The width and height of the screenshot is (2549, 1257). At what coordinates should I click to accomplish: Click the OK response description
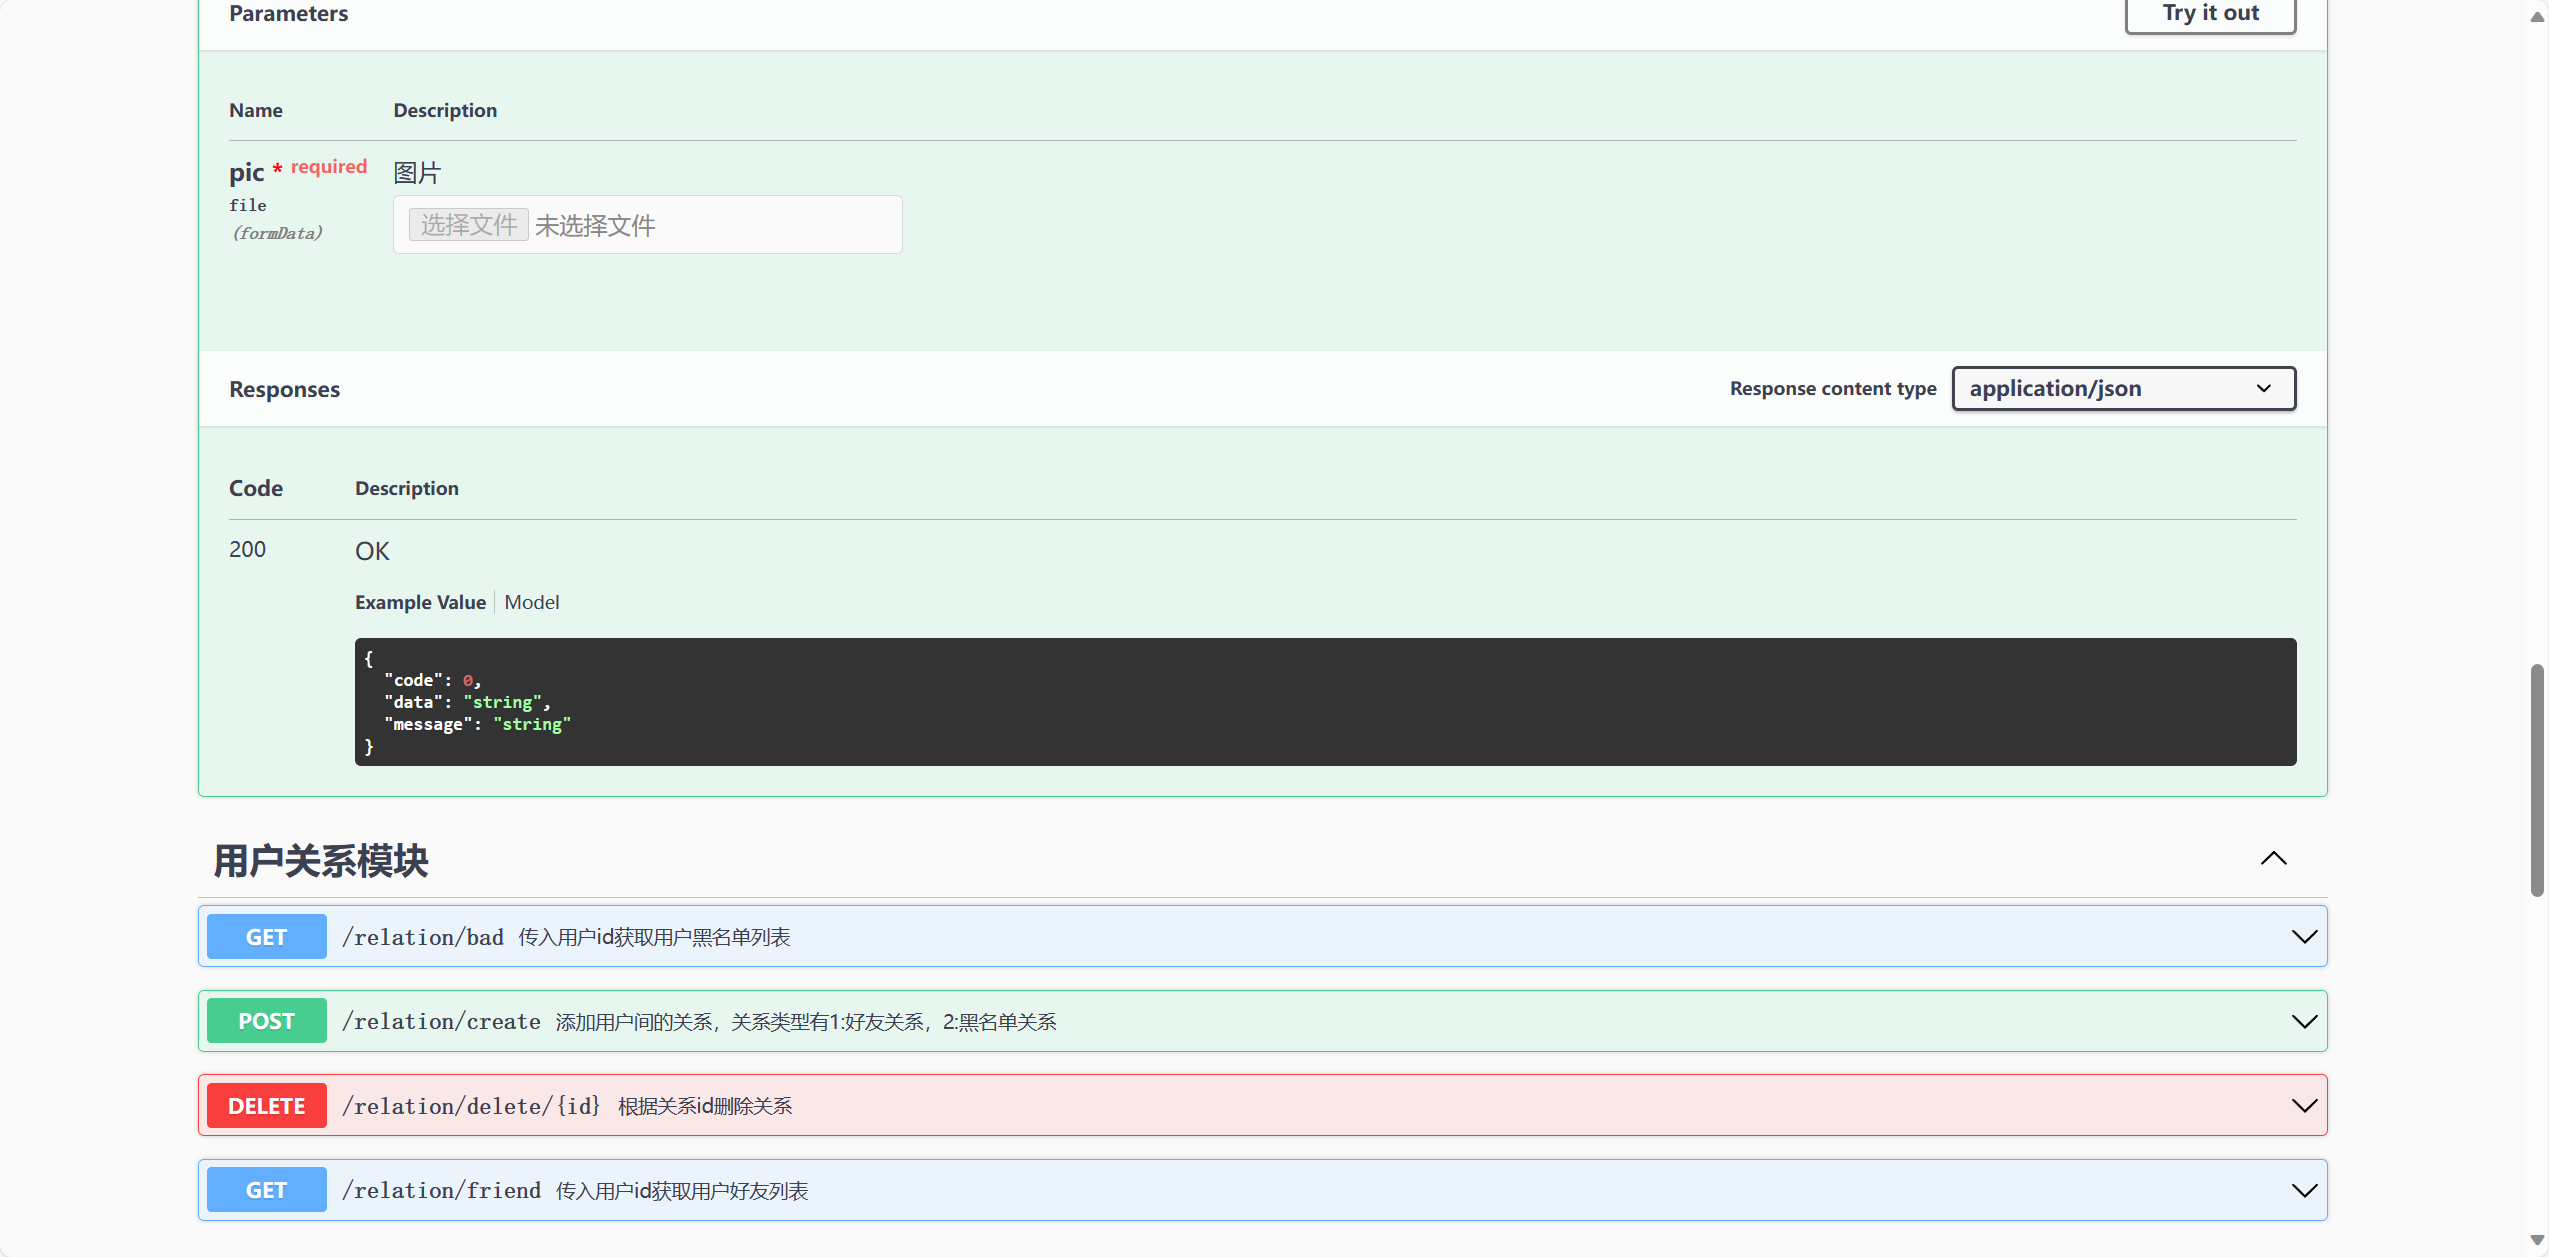point(372,551)
